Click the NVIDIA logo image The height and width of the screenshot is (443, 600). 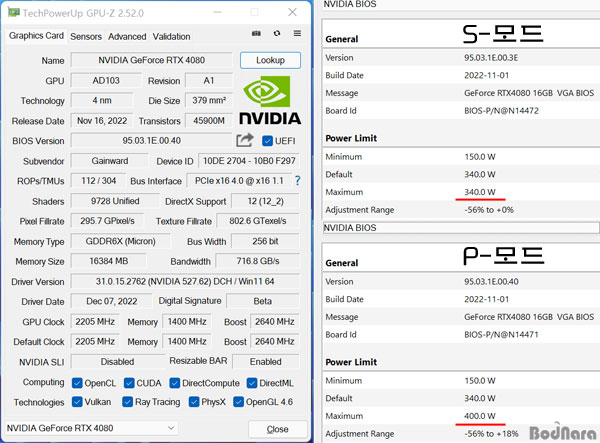coord(270,100)
